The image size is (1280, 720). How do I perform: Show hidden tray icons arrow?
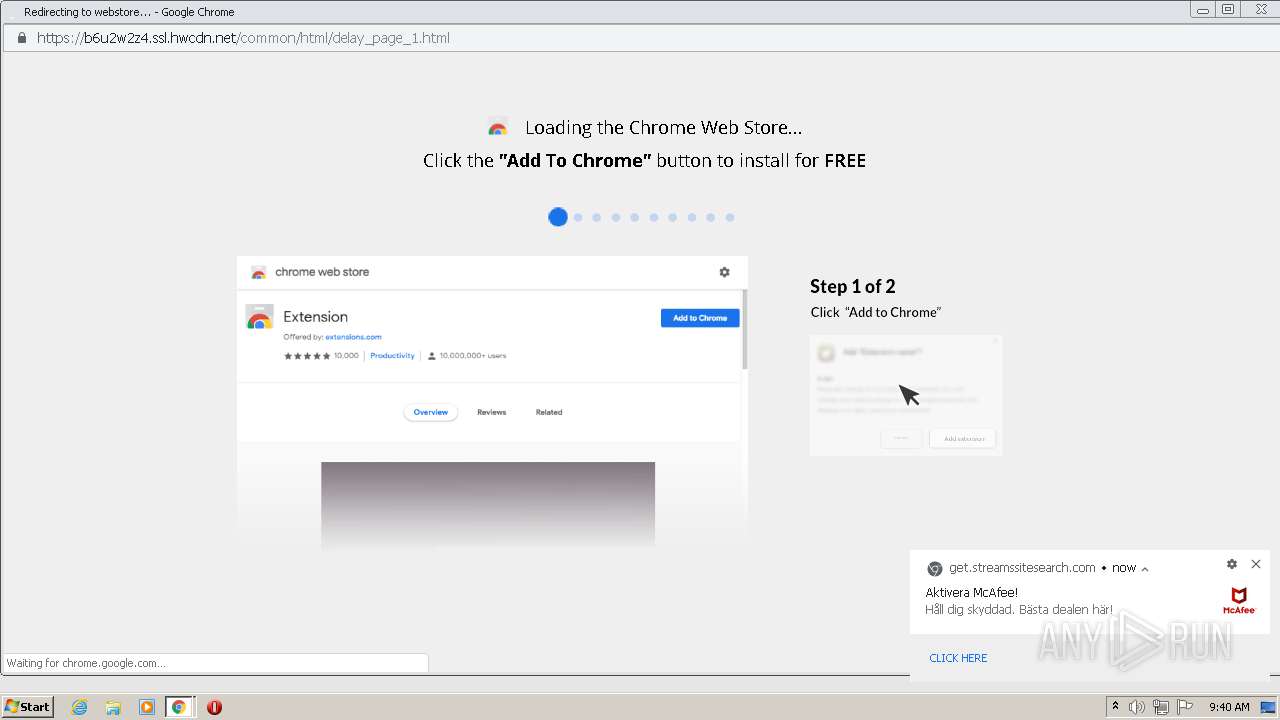tap(1115, 706)
